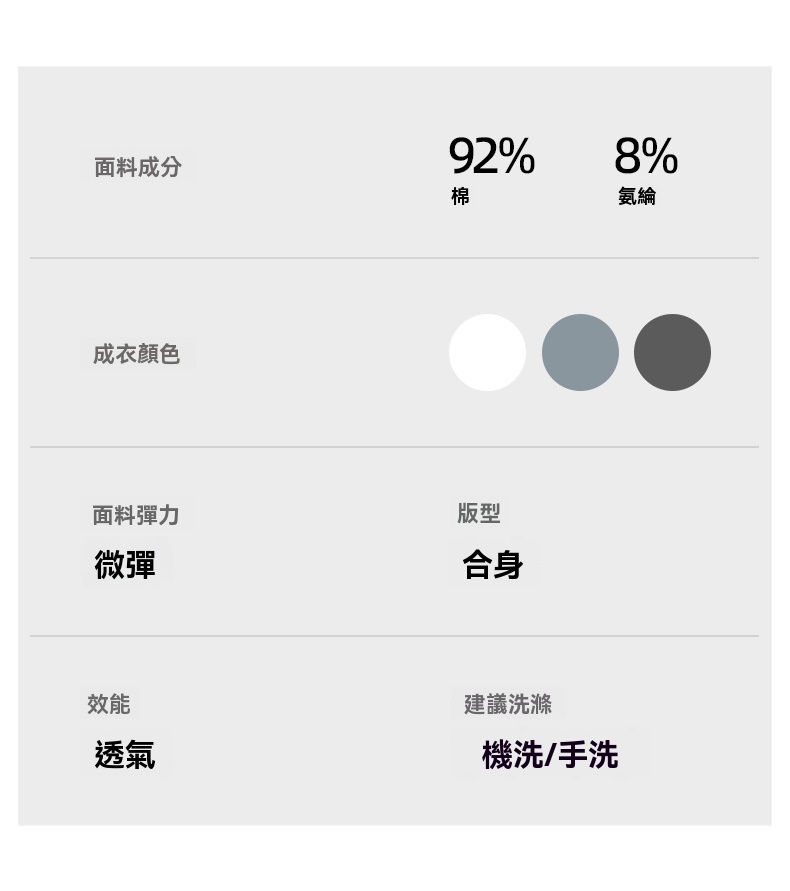Click the 效能 label
Screen dimensions: 790x891
click(x=108, y=704)
